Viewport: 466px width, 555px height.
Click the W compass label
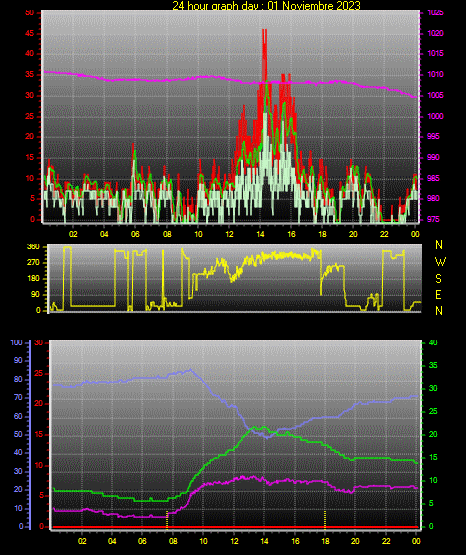click(440, 262)
